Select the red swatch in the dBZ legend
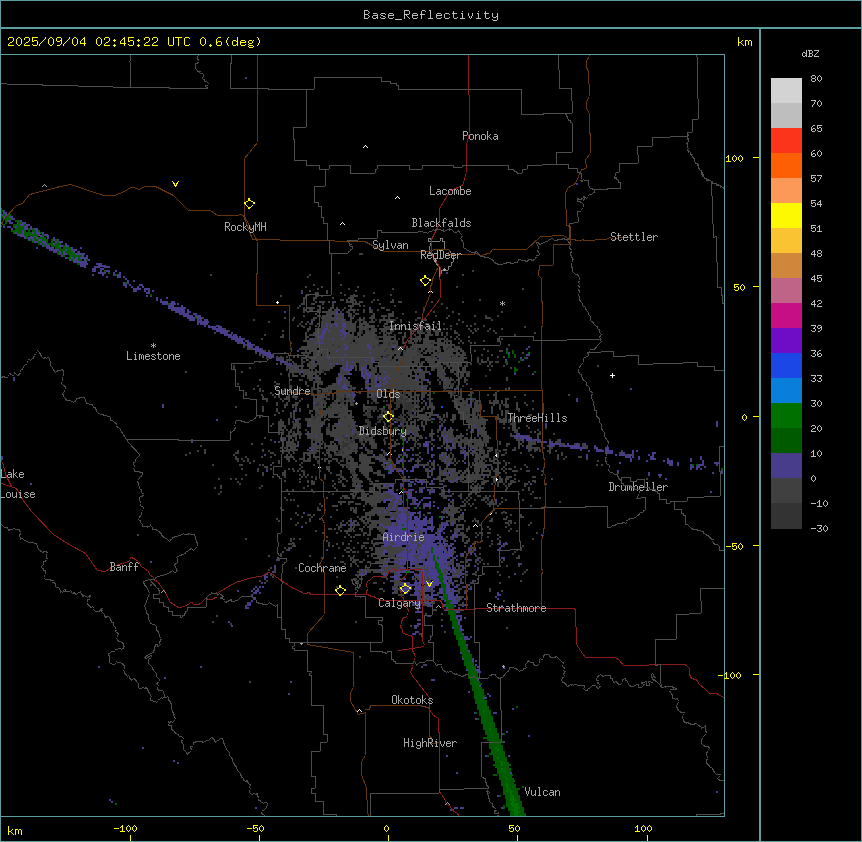This screenshot has height=842, width=862. click(x=786, y=140)
